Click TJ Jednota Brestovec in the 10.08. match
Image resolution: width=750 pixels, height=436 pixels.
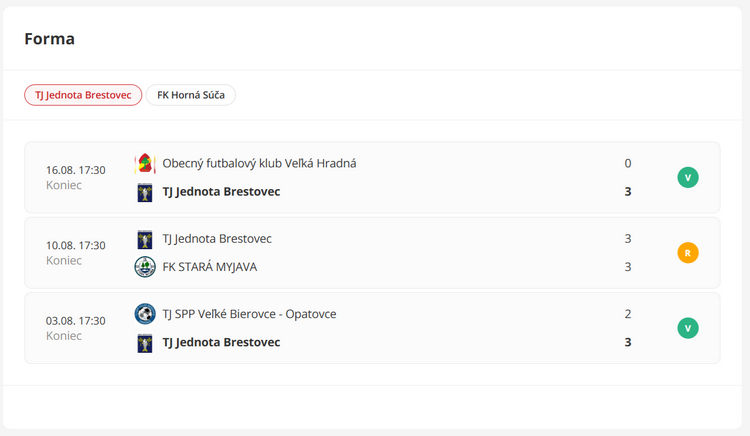coord(217,239)
